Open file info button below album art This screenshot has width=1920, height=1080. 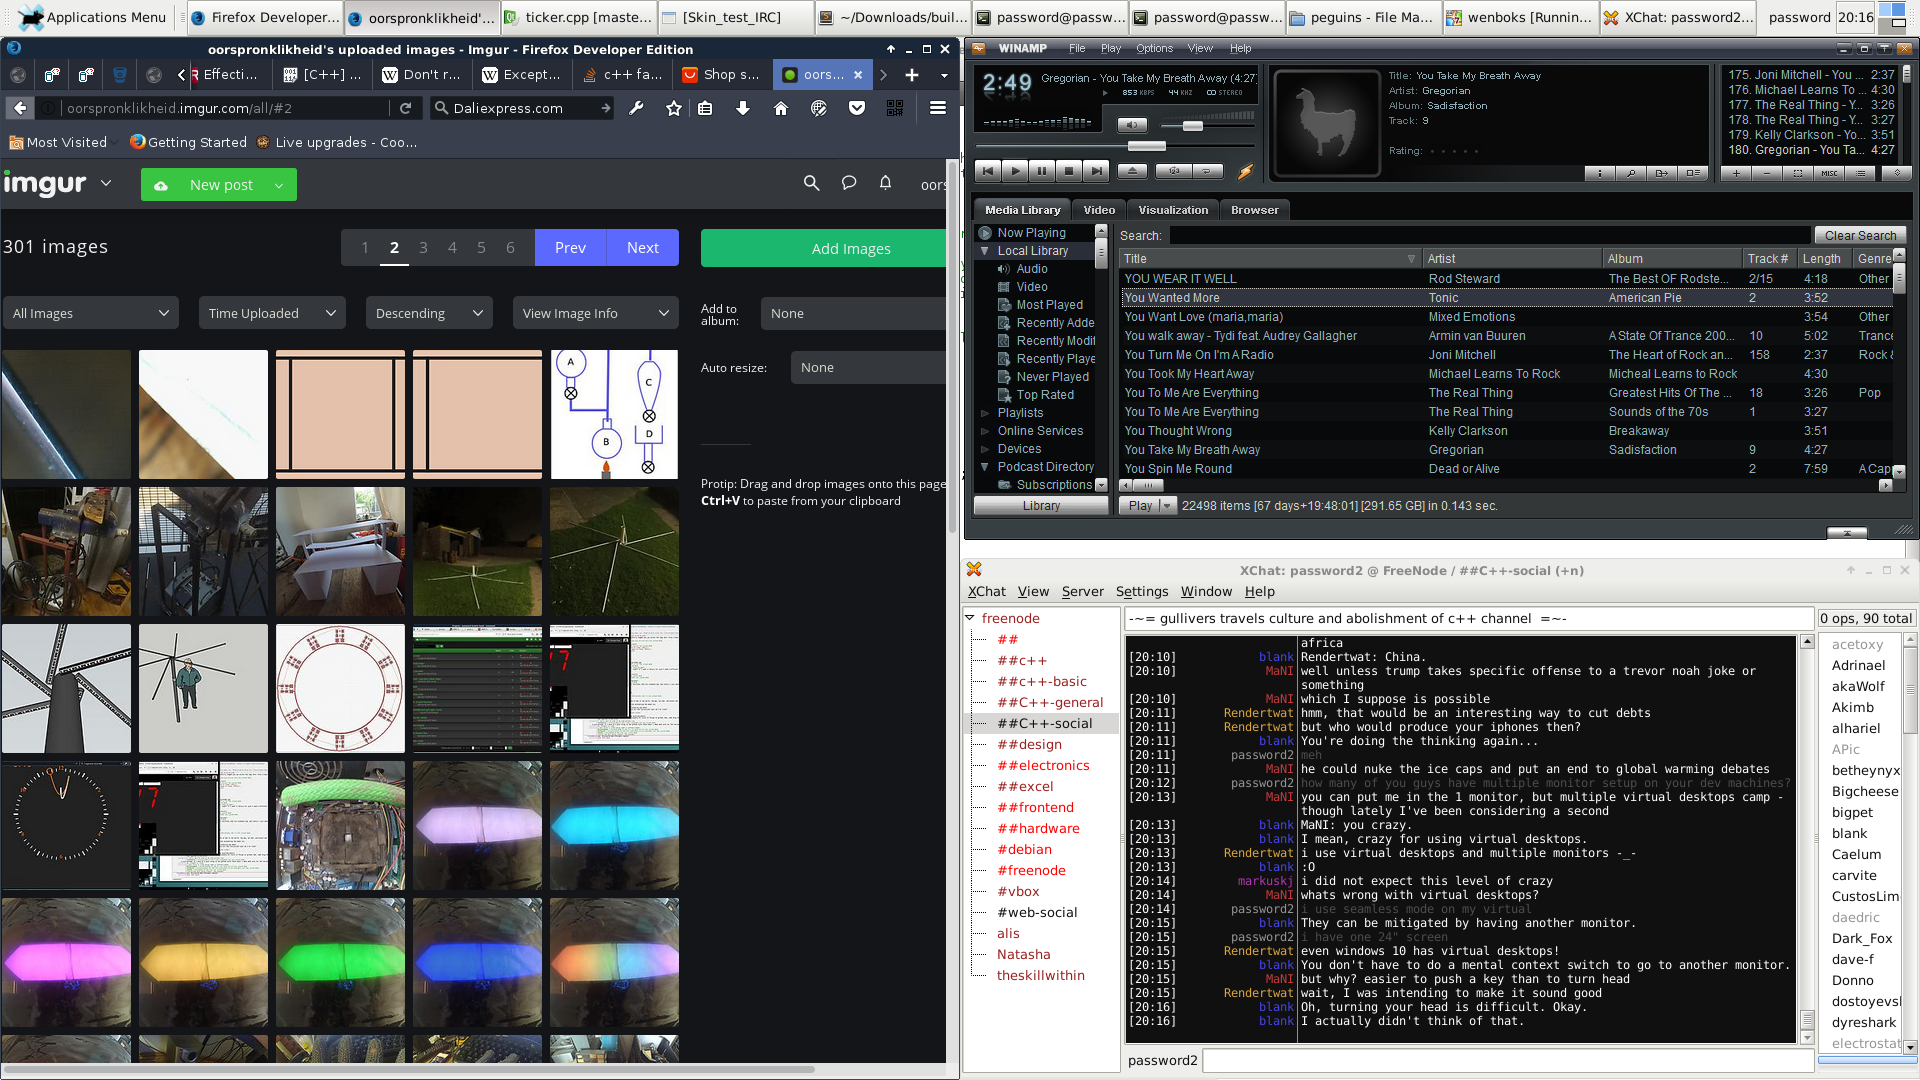pos(1599,173)
